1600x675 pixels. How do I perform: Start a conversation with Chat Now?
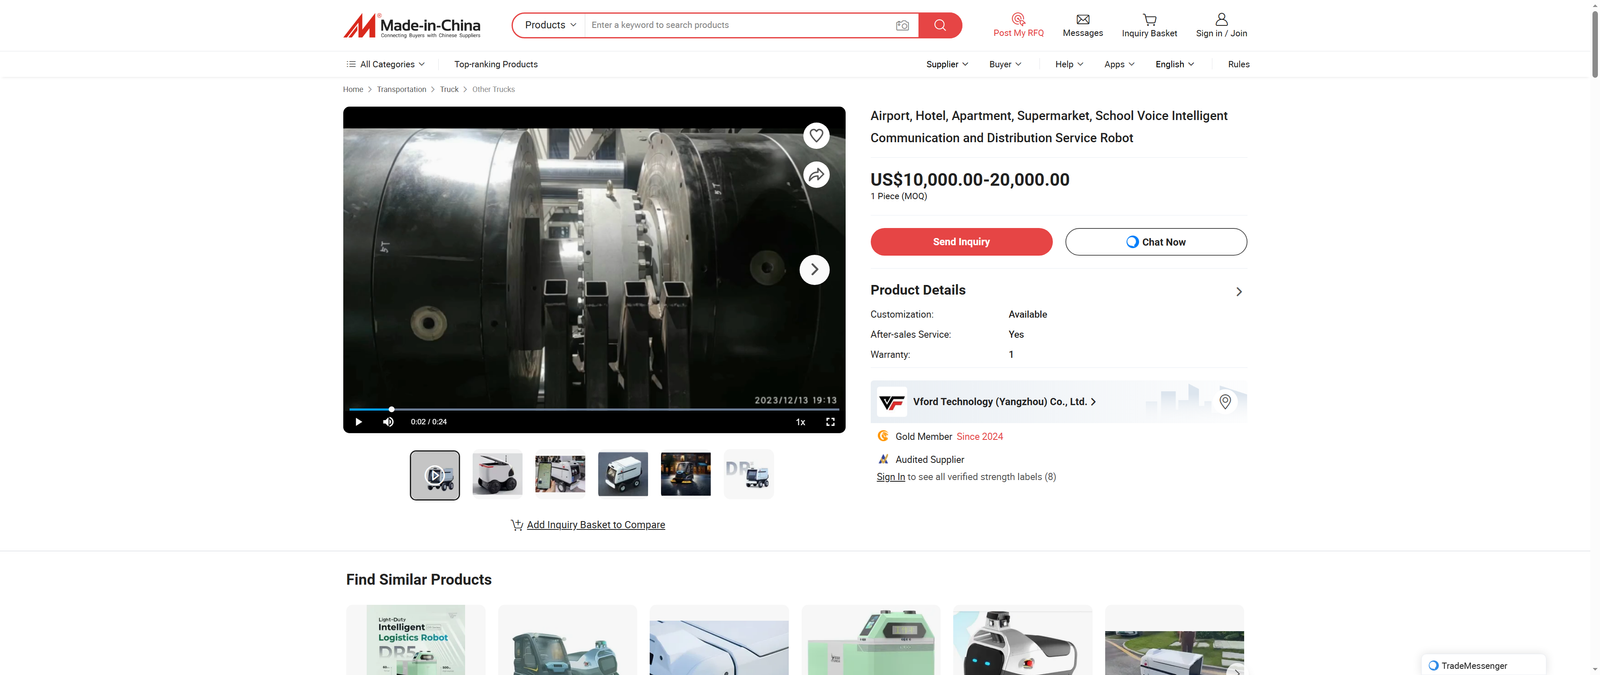click(x=1155, y=242)
